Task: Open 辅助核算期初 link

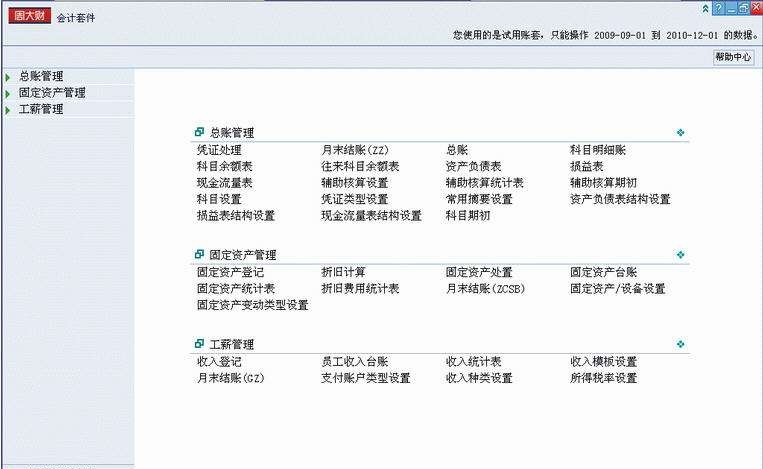Action: point(603,183)
